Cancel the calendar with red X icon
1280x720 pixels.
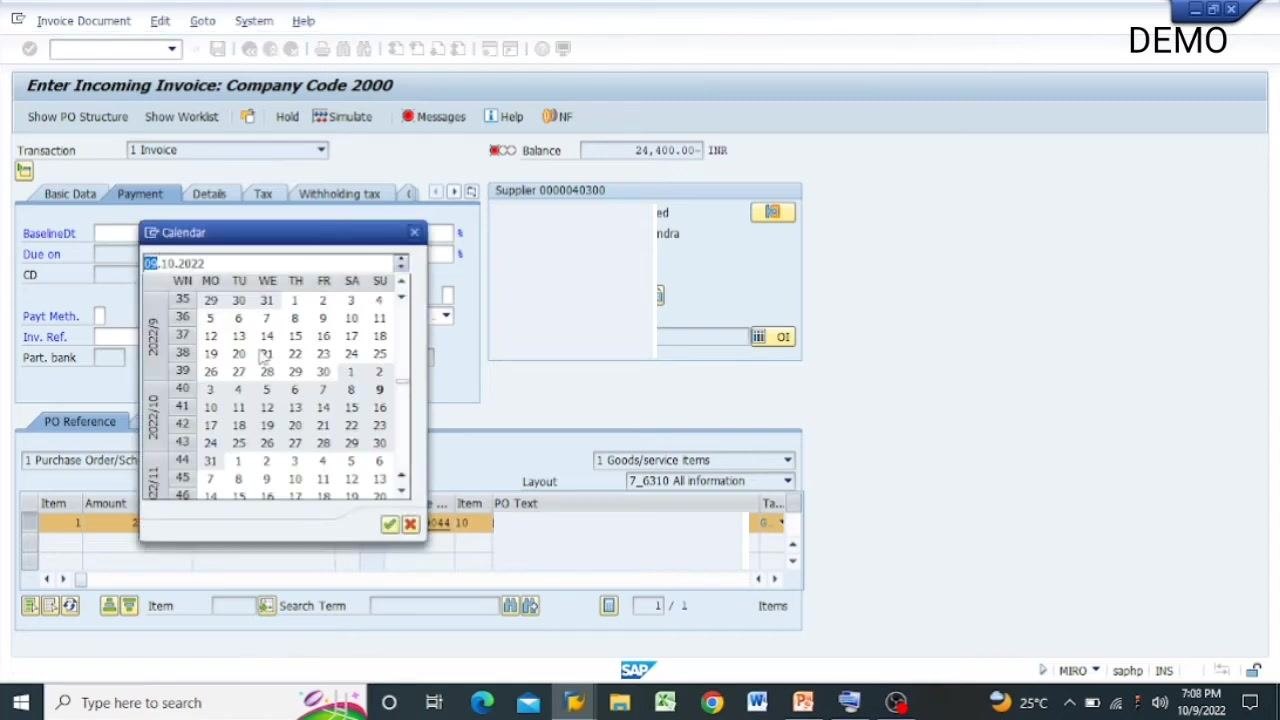pos(410,524)
